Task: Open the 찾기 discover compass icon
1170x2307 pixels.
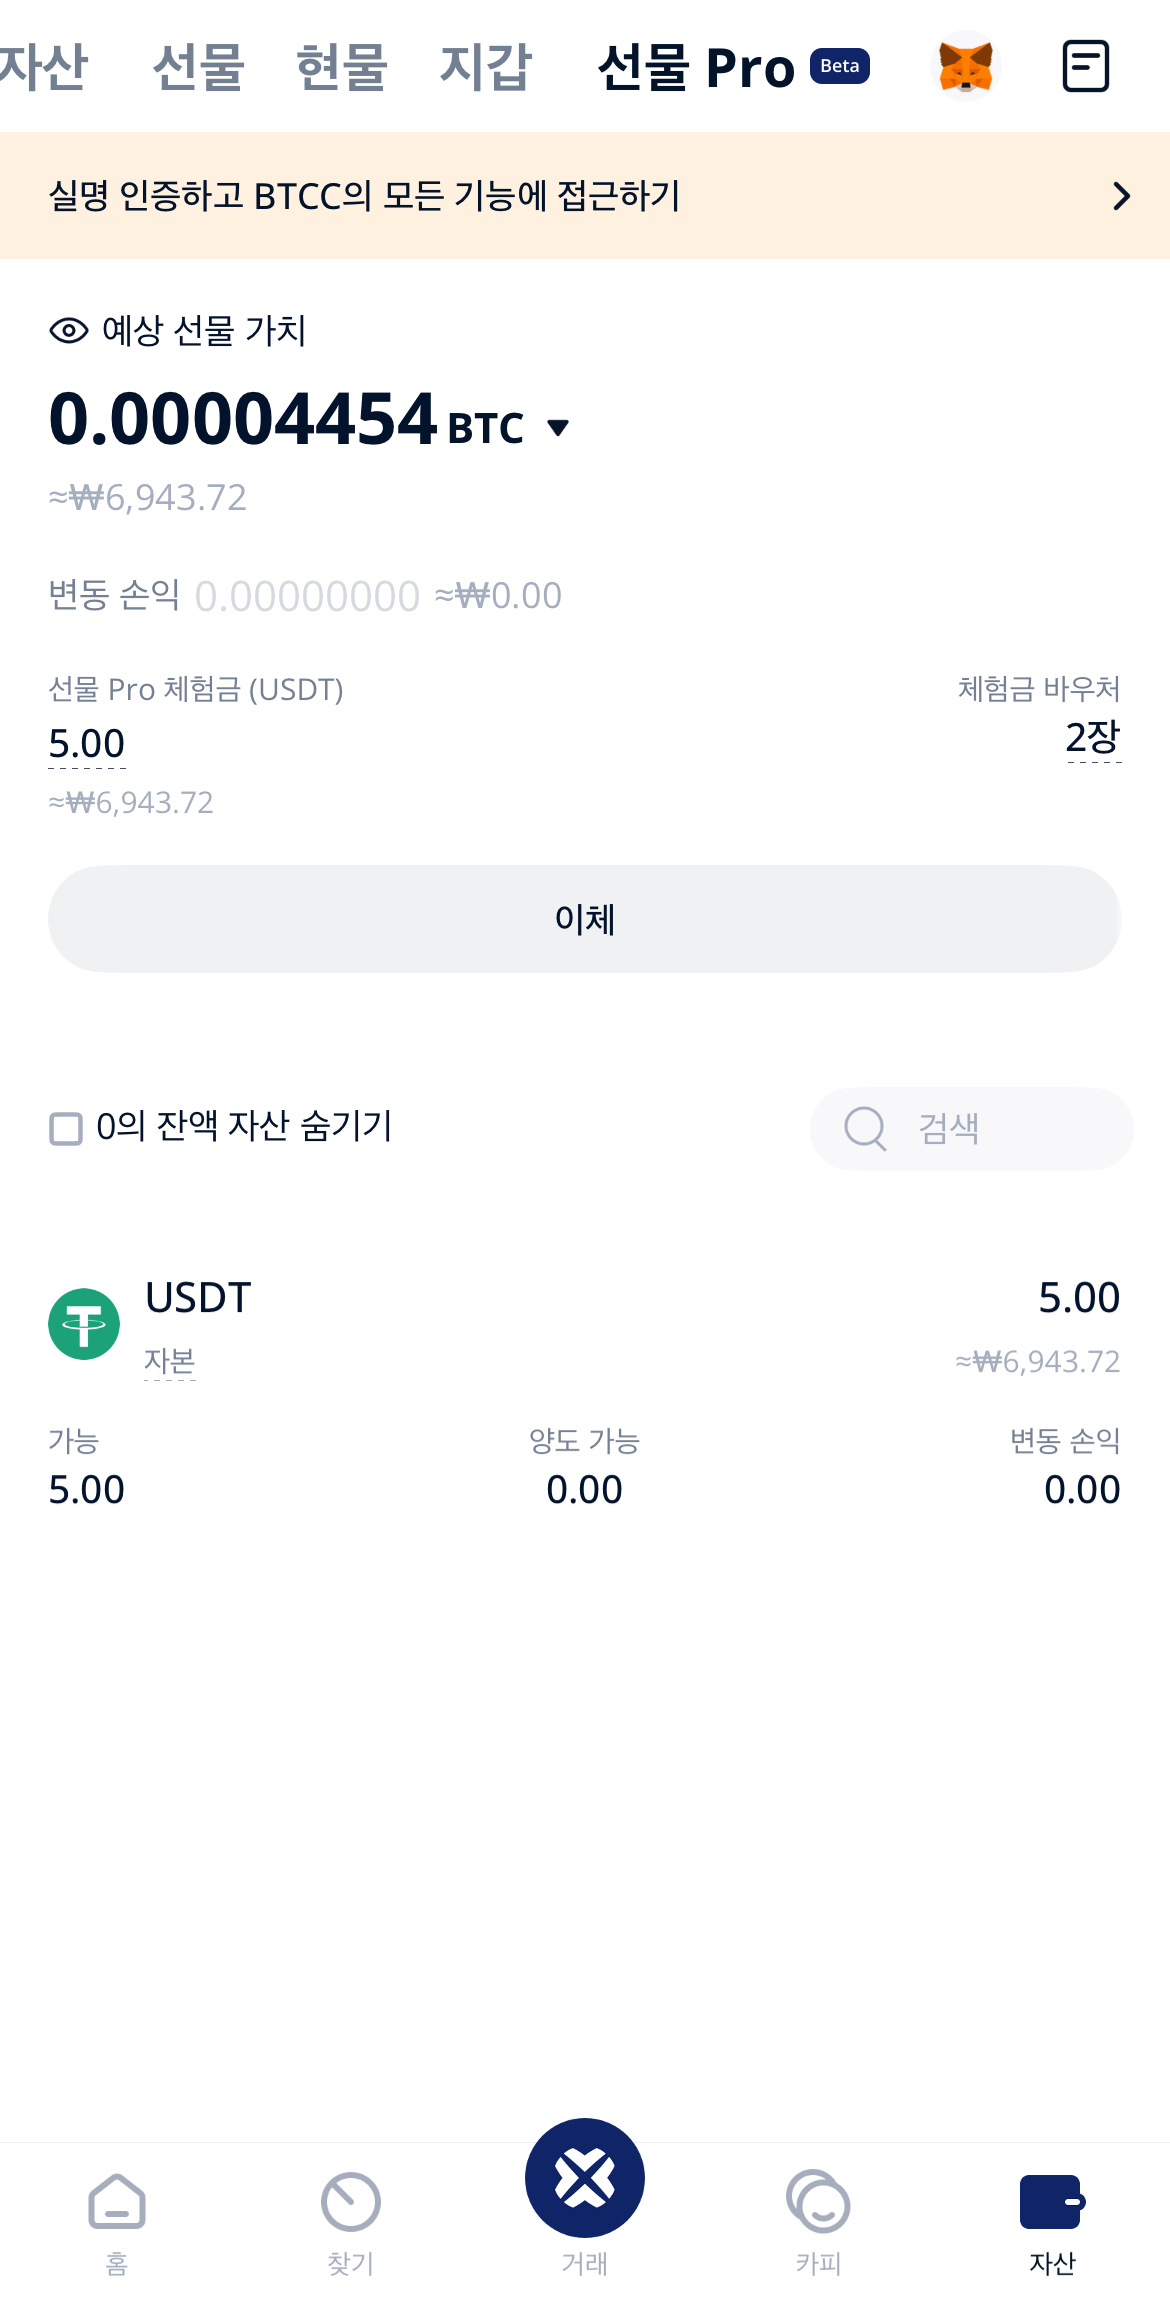Action: 350,2201
